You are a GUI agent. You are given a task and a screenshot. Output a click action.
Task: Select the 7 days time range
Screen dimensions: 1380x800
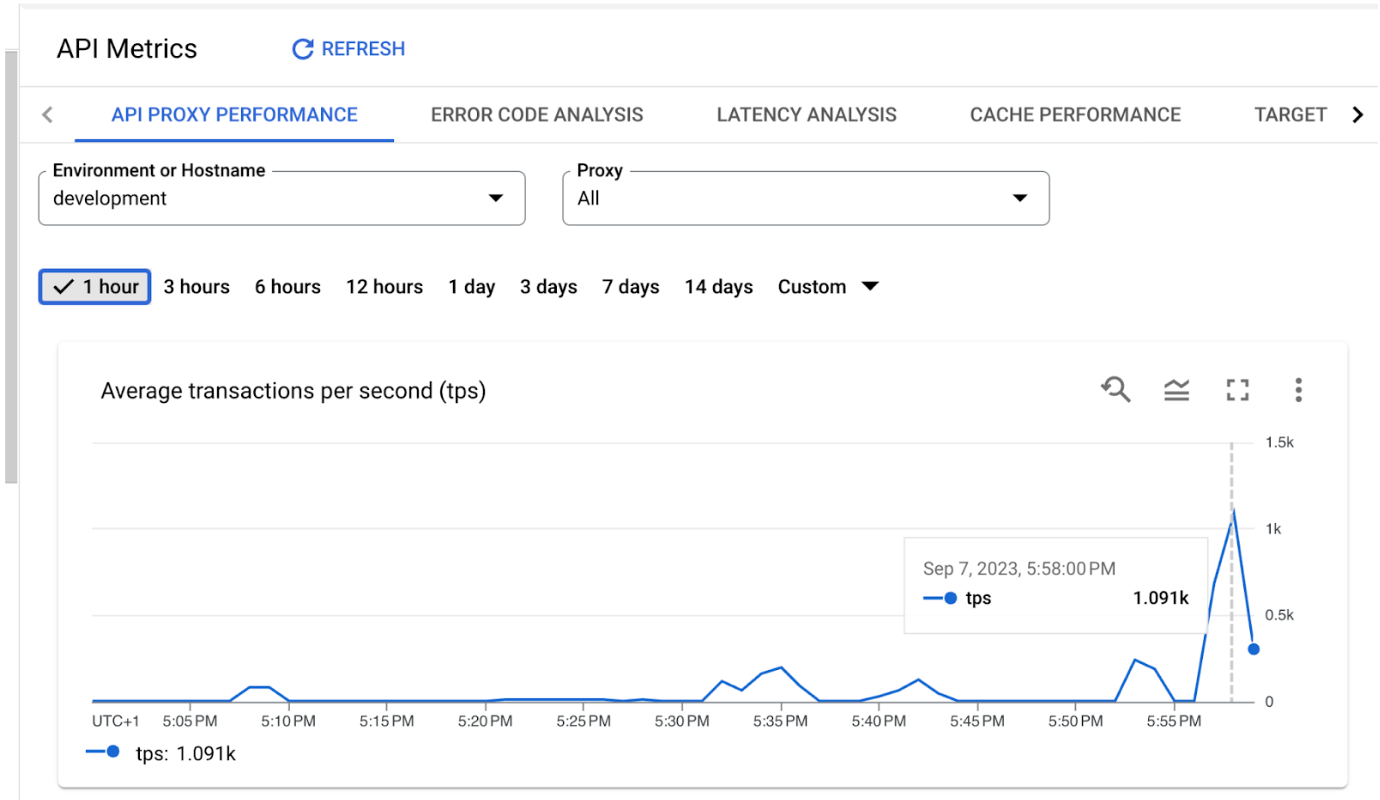click(630, 286)
